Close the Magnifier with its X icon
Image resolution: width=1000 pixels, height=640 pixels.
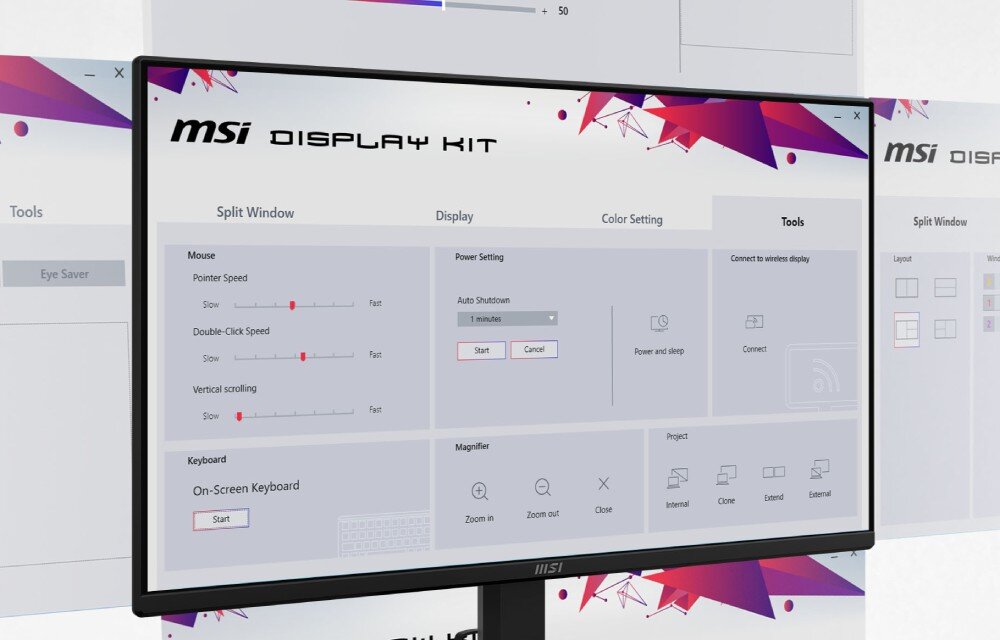603,486
